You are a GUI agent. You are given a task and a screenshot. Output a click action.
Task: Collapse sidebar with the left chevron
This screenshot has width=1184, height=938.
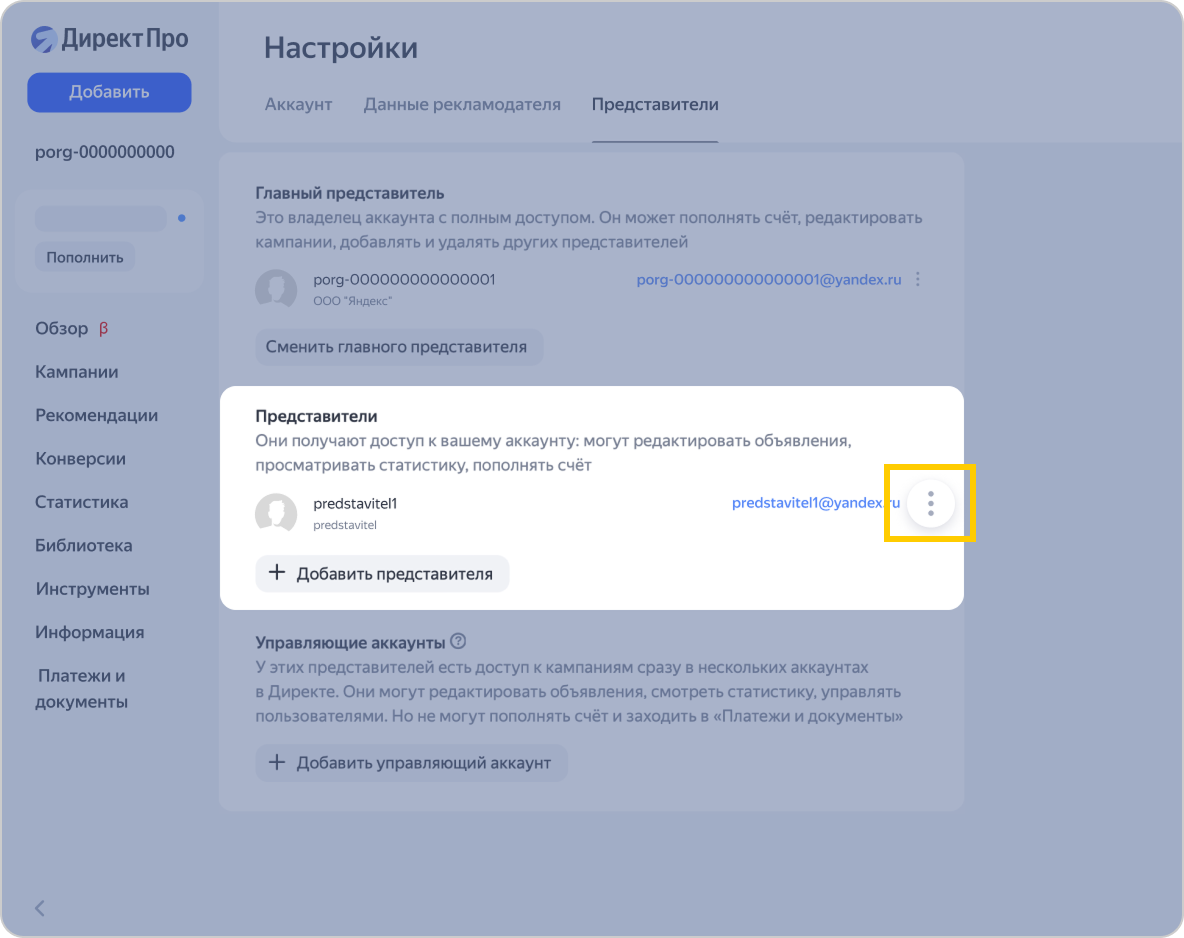coord(40,908)
